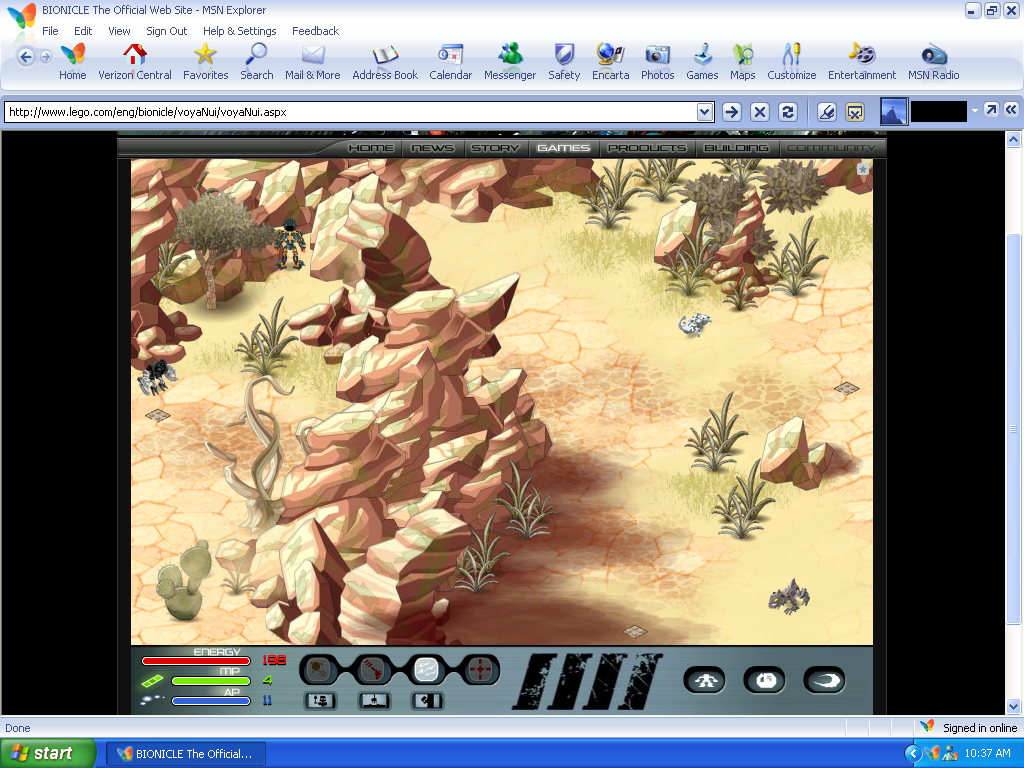The image size is (1024, 768).
Task: Open the Address Book
Action: 385,63
